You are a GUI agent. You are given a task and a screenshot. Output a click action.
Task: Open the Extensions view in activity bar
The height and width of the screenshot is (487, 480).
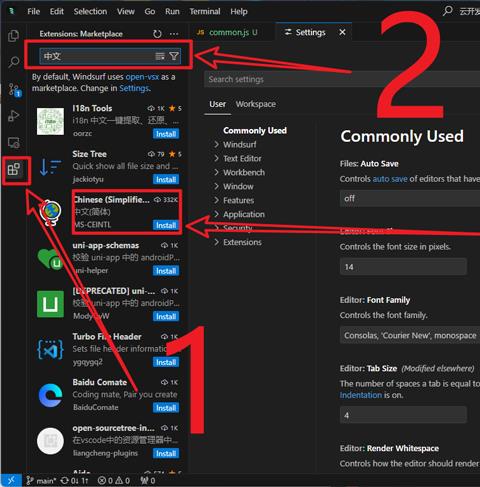[14, 169]
